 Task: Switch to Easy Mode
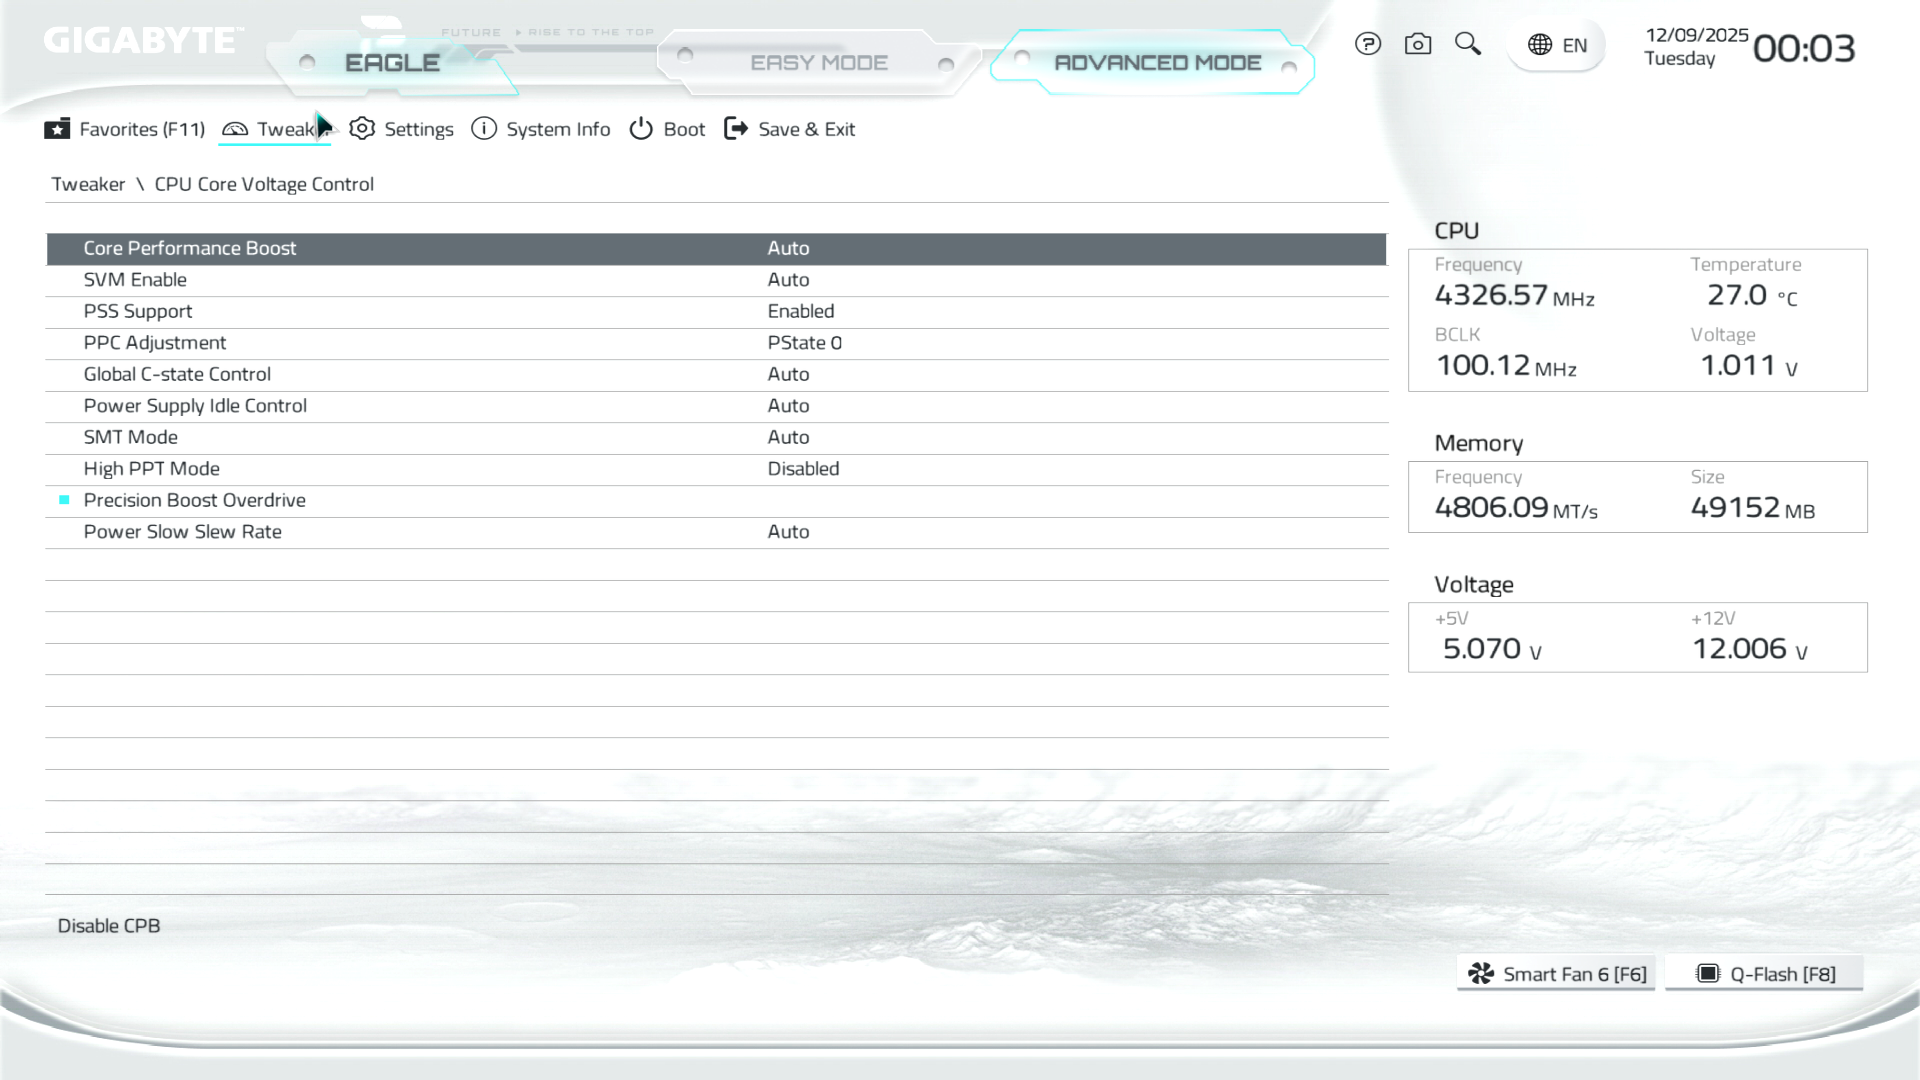click(x=818, y=63)
